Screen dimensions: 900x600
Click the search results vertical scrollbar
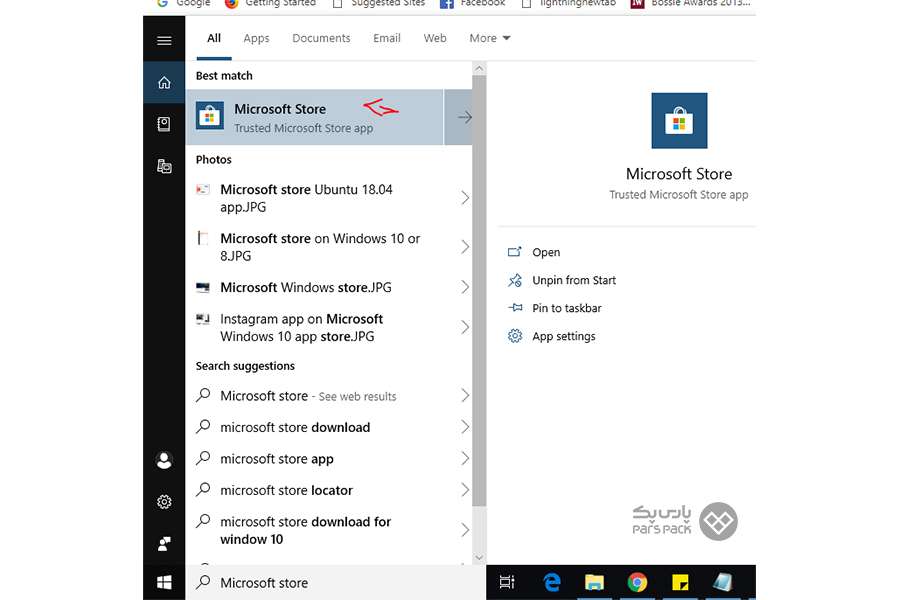click(479, 300)
